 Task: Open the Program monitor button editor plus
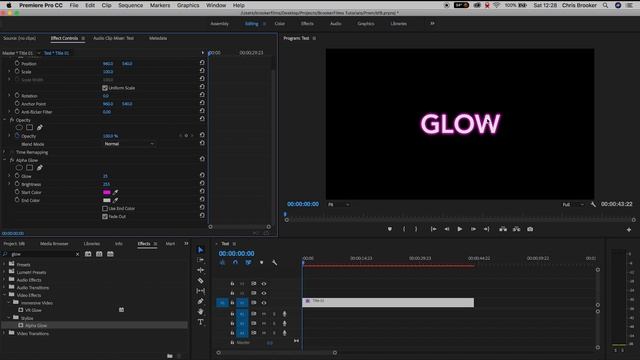[x=629, y=230]
